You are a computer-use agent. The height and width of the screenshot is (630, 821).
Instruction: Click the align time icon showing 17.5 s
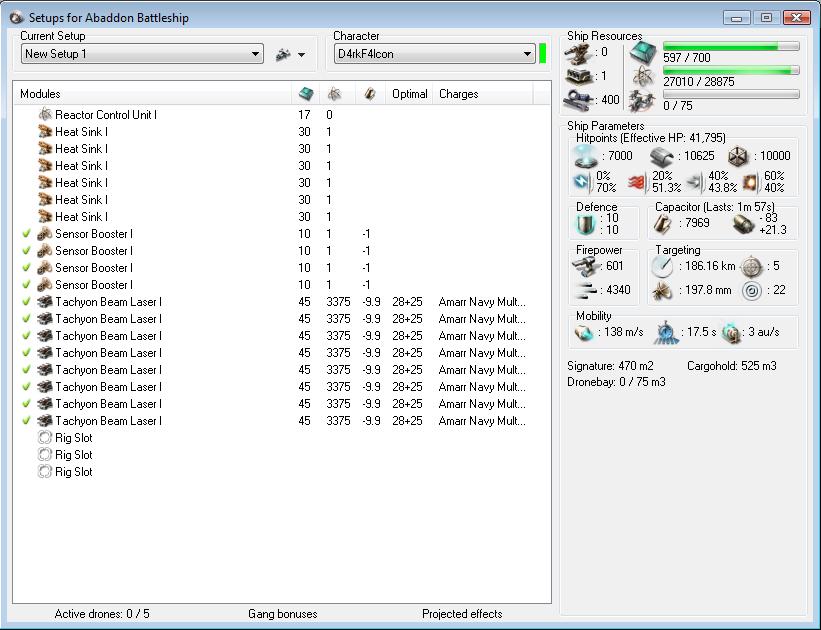coord(667,333)
